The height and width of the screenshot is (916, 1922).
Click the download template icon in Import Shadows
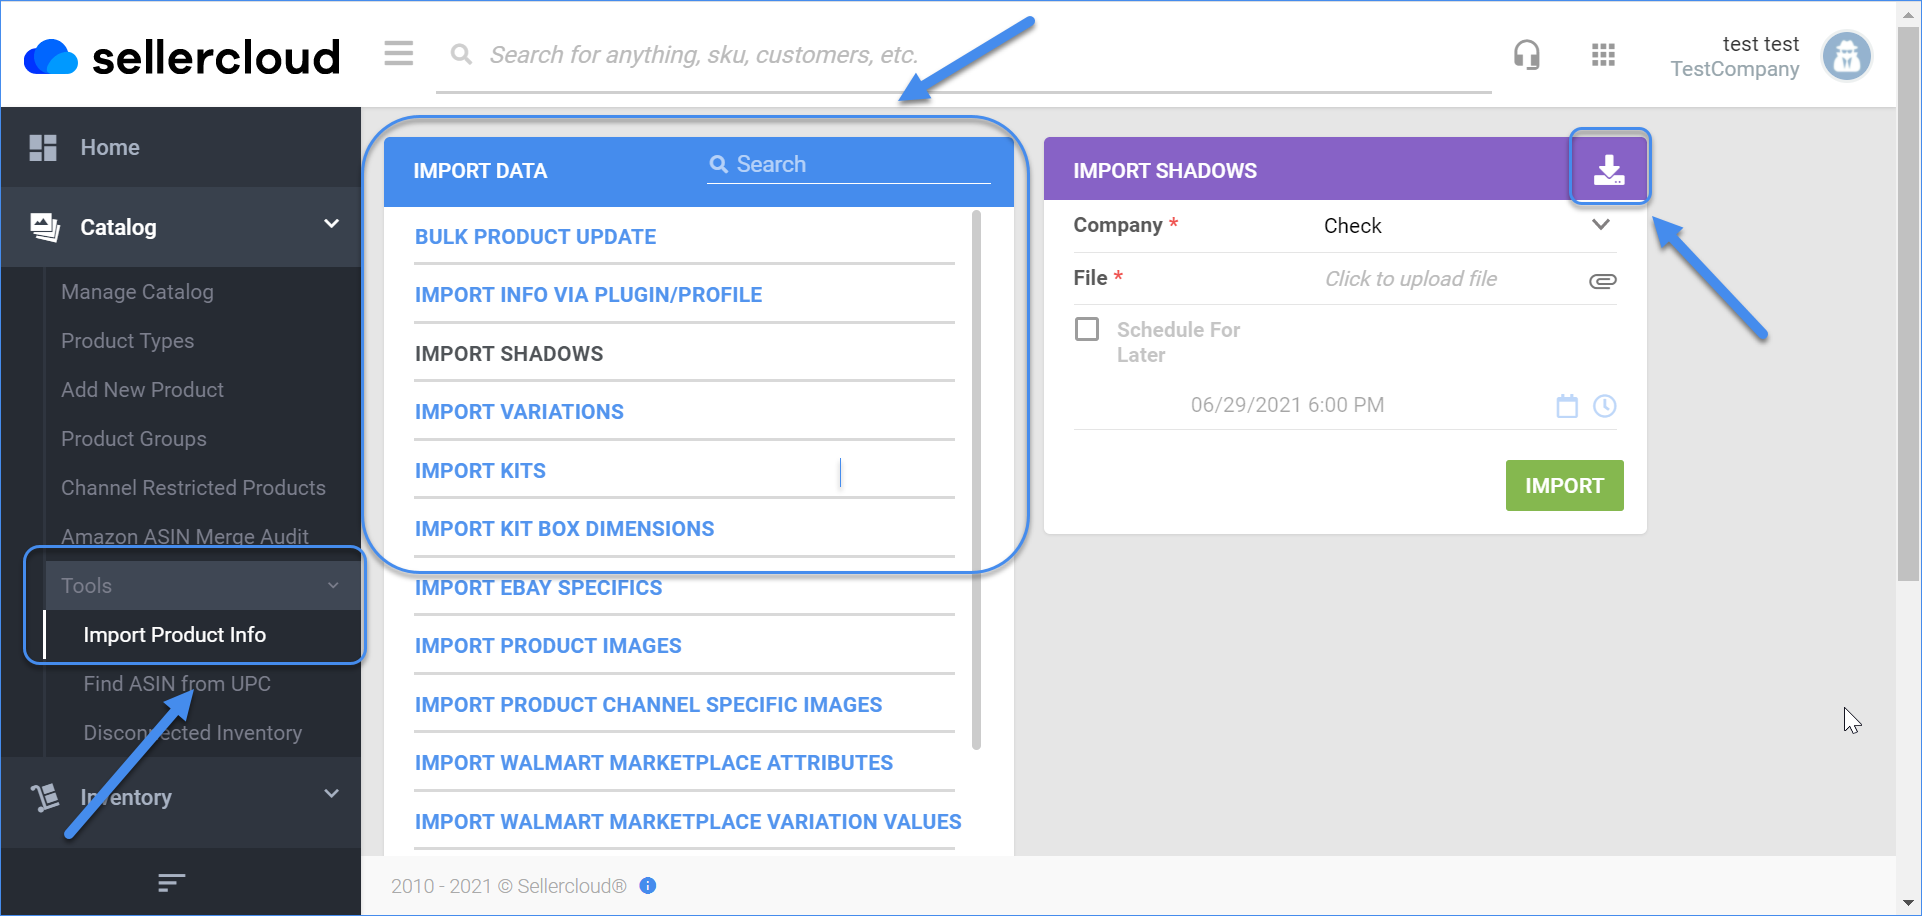[1608, 168]
